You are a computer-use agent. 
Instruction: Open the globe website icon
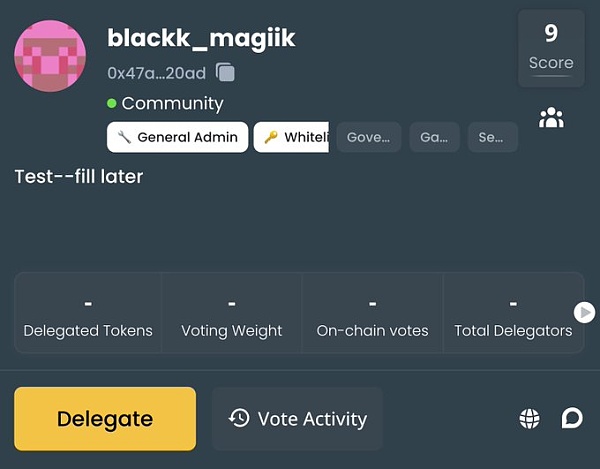[x=529, y=419]
